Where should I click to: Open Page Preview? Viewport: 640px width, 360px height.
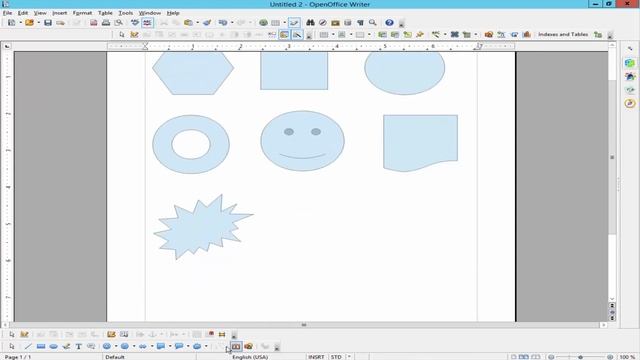click(x=118, y=23)
